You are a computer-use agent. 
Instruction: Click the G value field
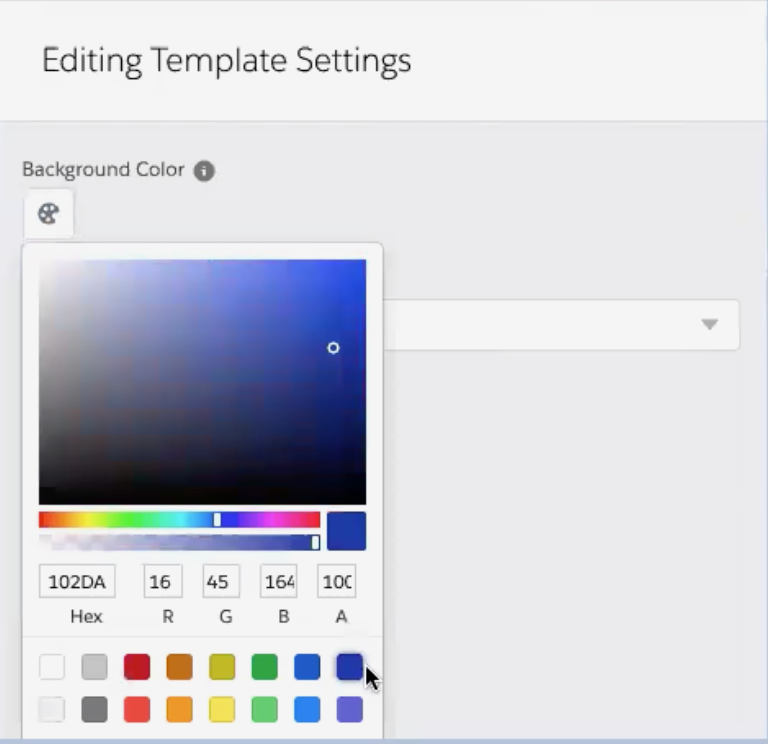point(221,581)
